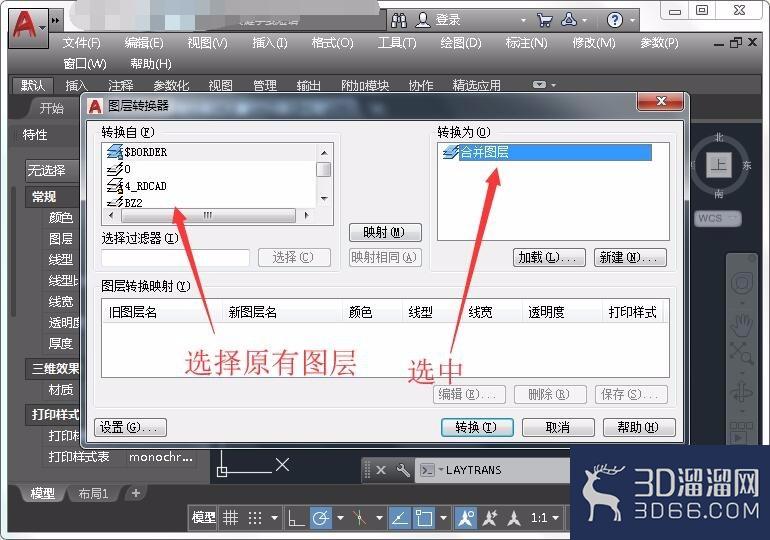
Task: Open the 文件(F) menu
Action: [82, 43]
